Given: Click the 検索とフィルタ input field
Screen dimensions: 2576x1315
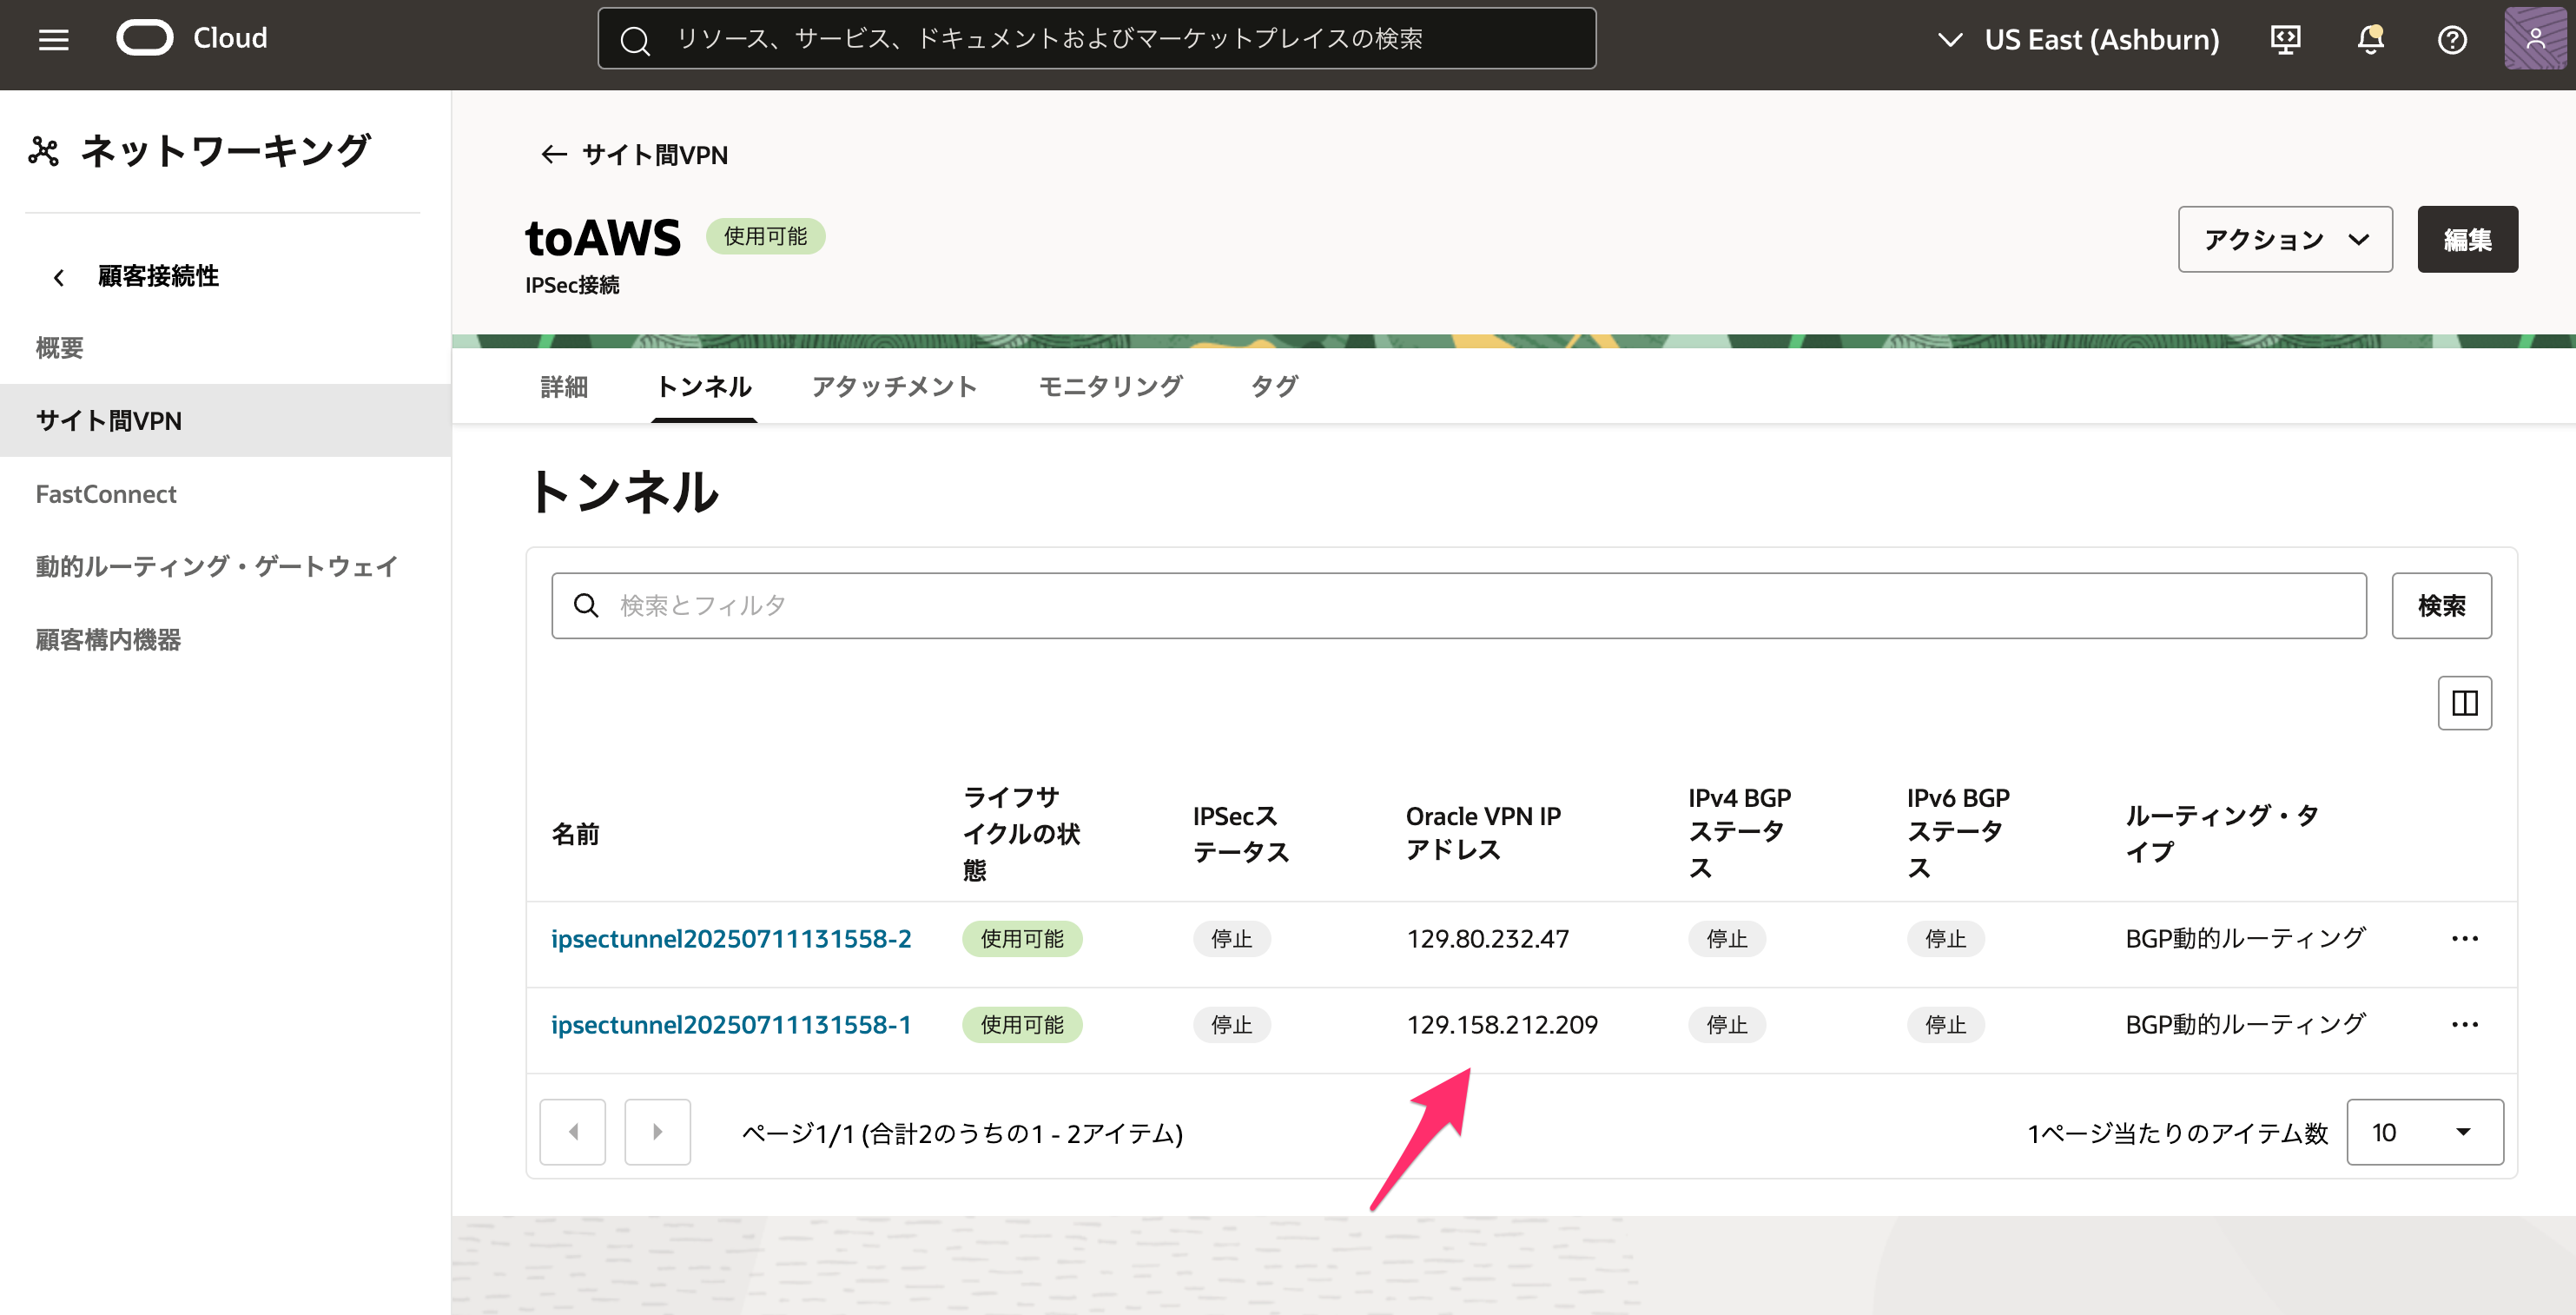Looking at the screenshot, I should coord(1458,605).
